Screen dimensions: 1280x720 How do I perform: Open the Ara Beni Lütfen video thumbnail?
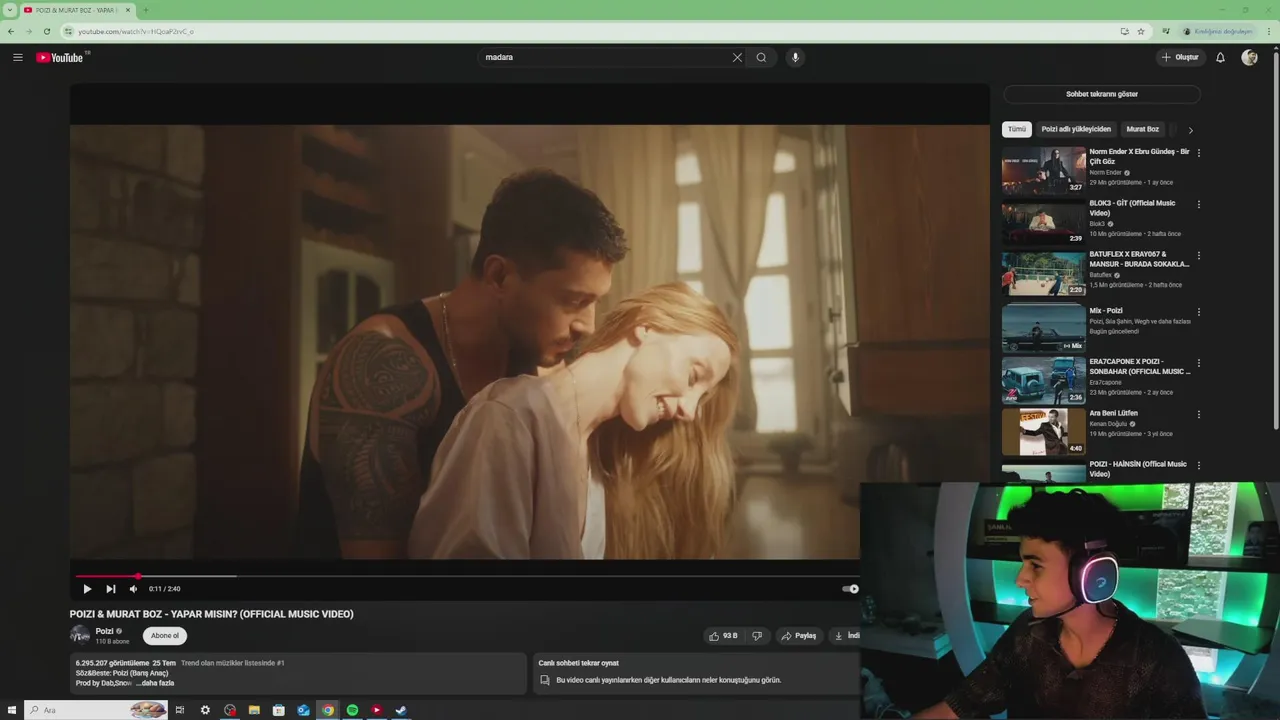pyautogui.click(x=1044, y=432)
